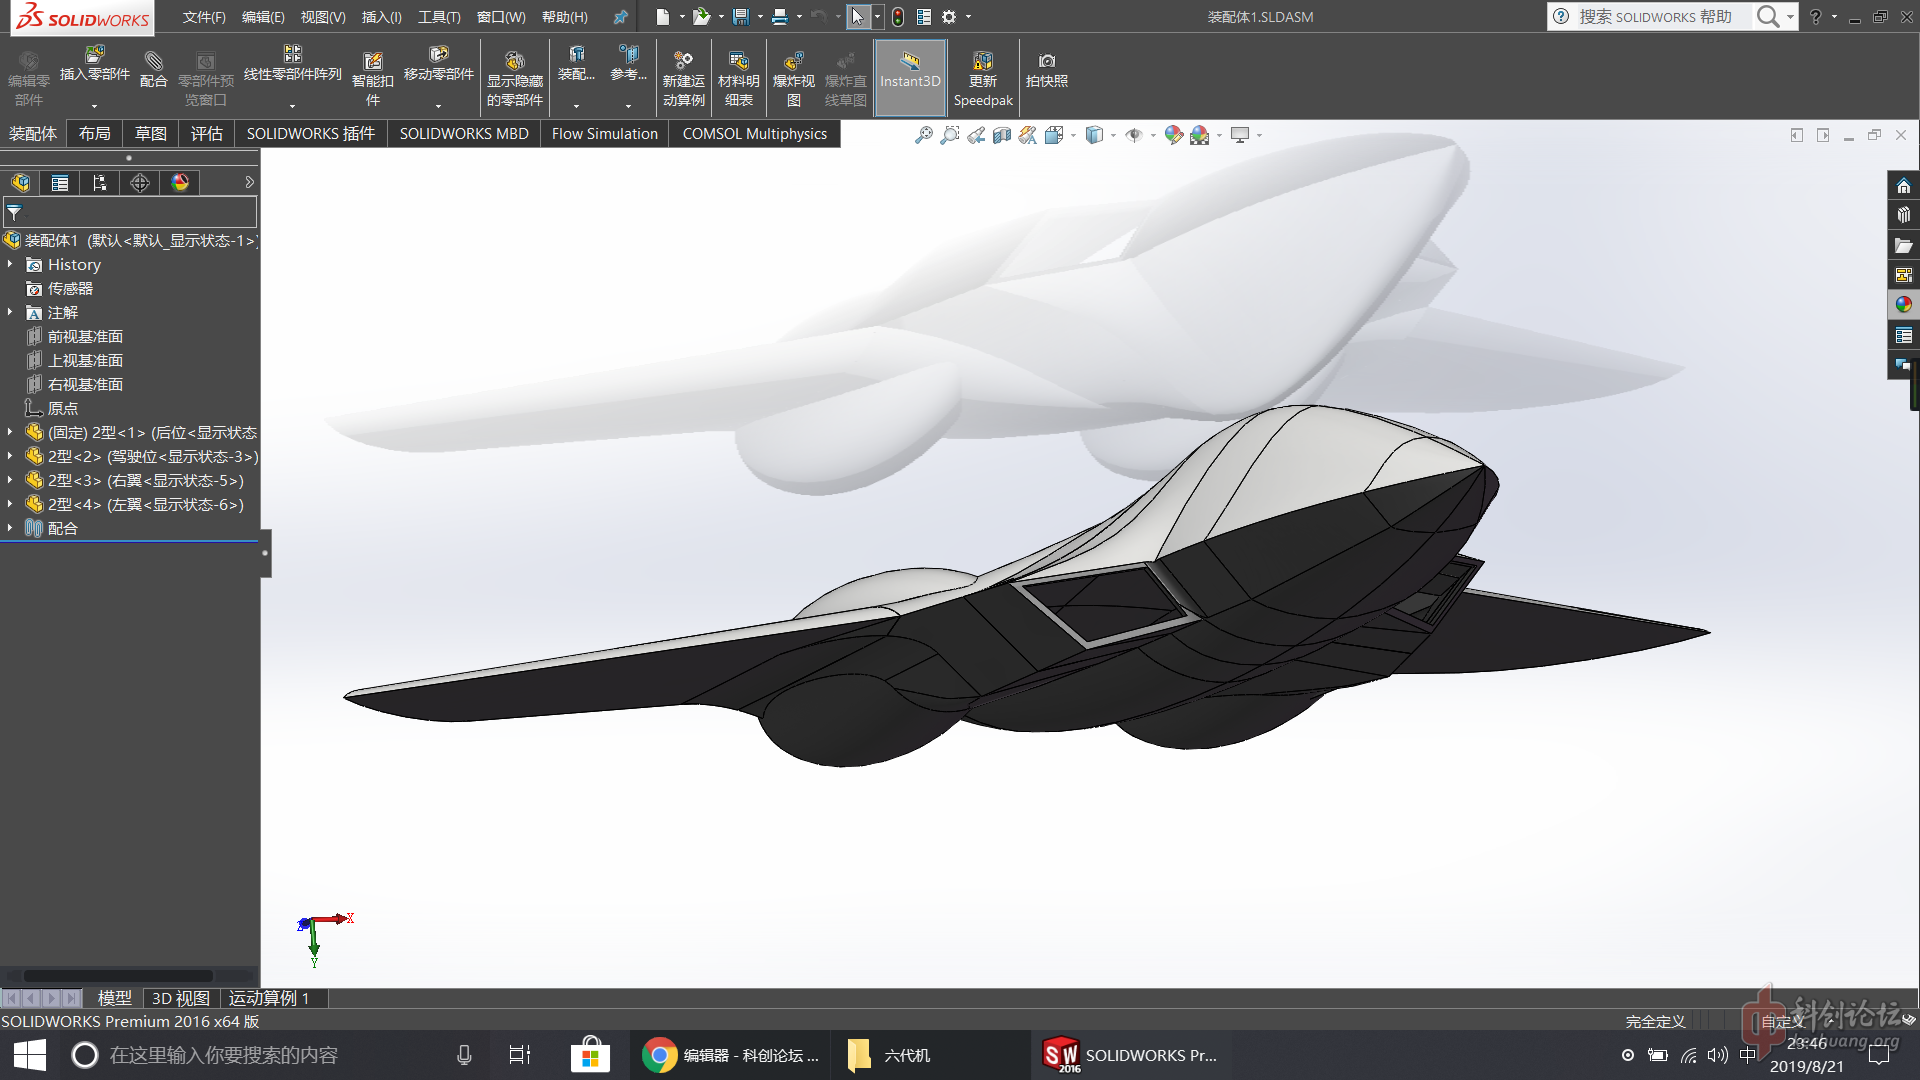Take a Snapshot (拍快照)
This screenshot has height=1080, width=1920.
[x=1046, y=70]
